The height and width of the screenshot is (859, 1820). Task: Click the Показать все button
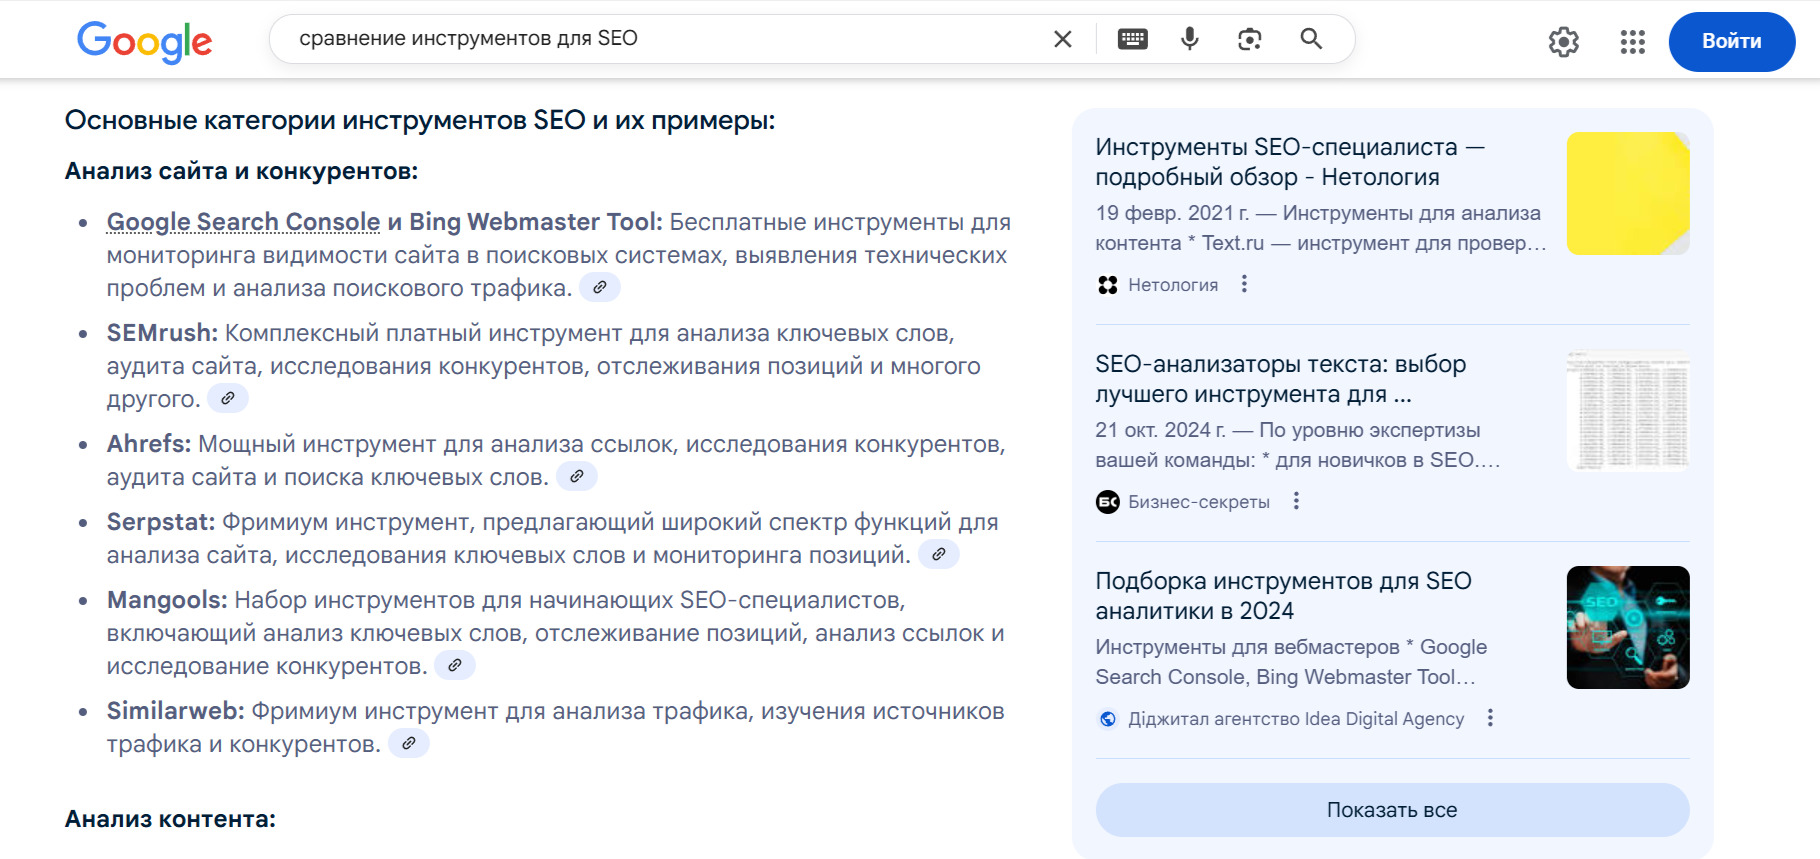point(1392,810)
